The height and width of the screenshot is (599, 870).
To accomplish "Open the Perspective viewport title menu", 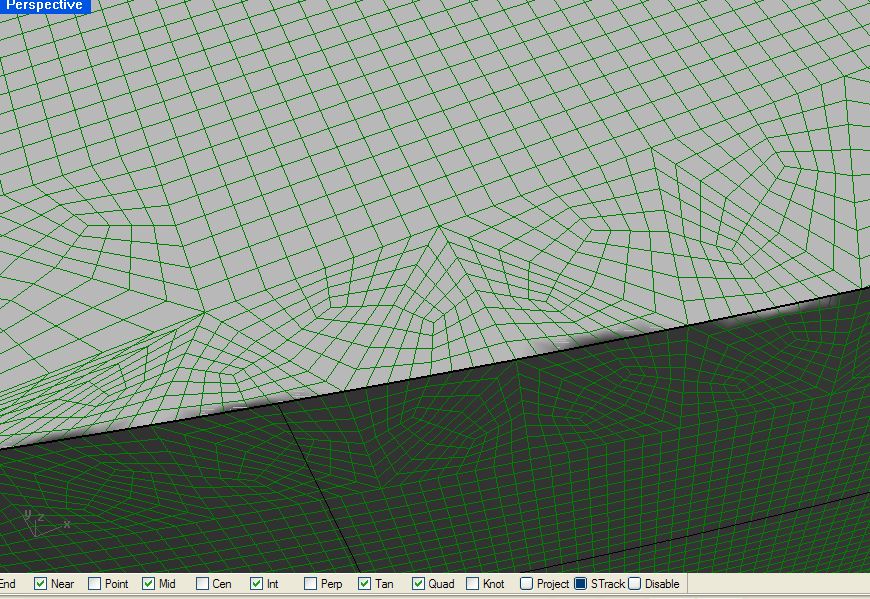I will coord(44,6).
